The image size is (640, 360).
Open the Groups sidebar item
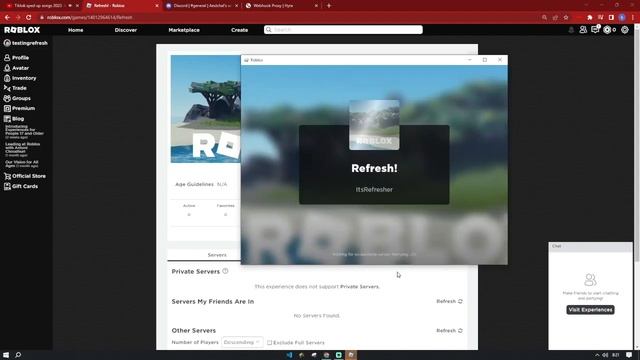[17, 98]
